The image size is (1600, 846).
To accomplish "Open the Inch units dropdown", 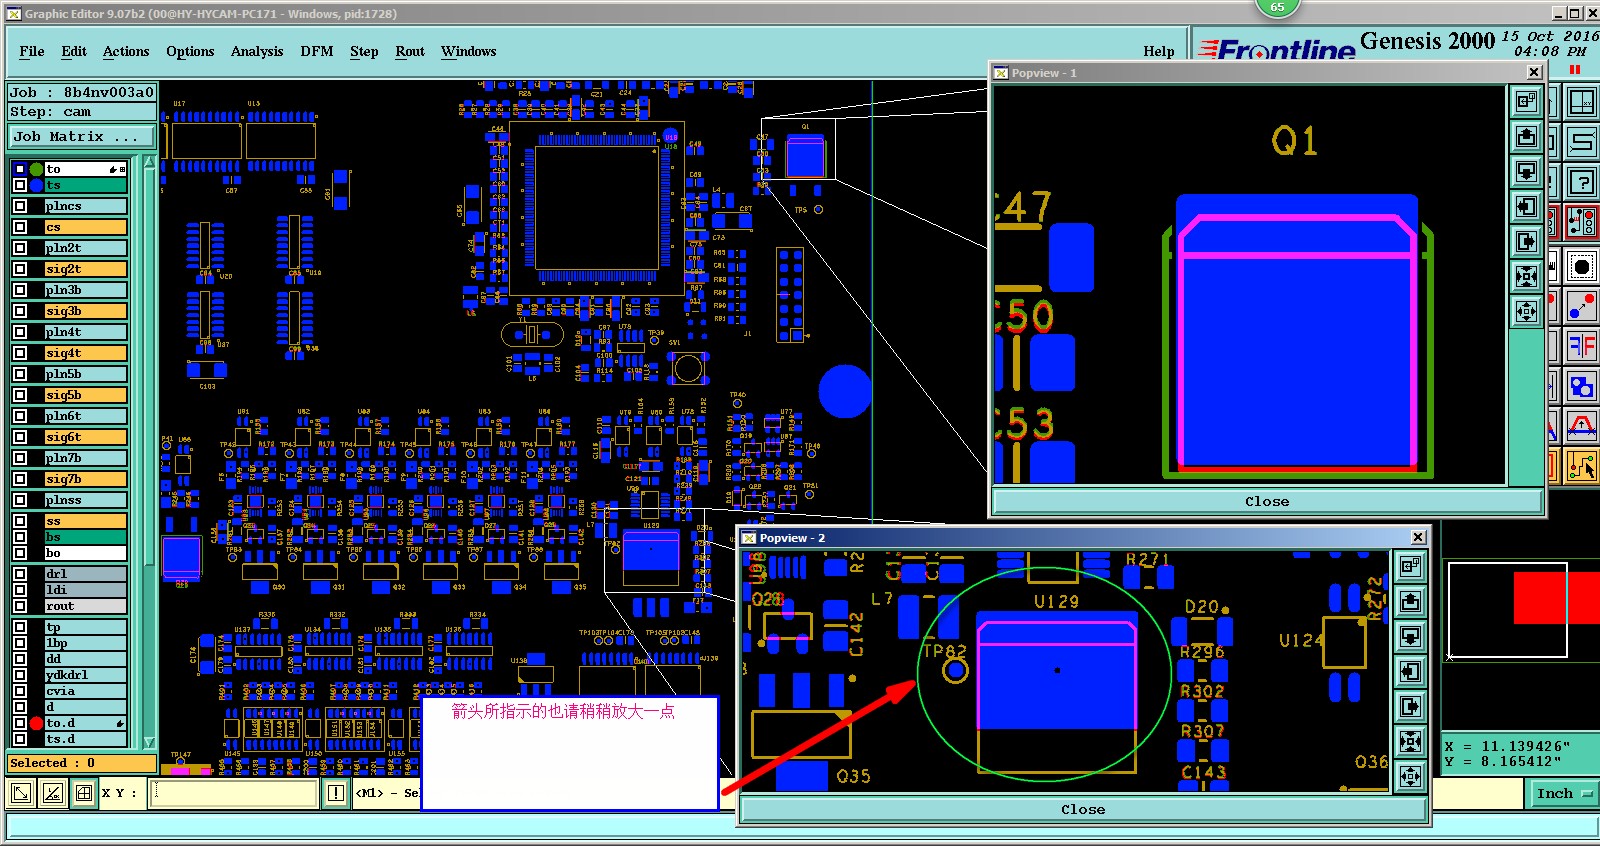I will 1563,794.
